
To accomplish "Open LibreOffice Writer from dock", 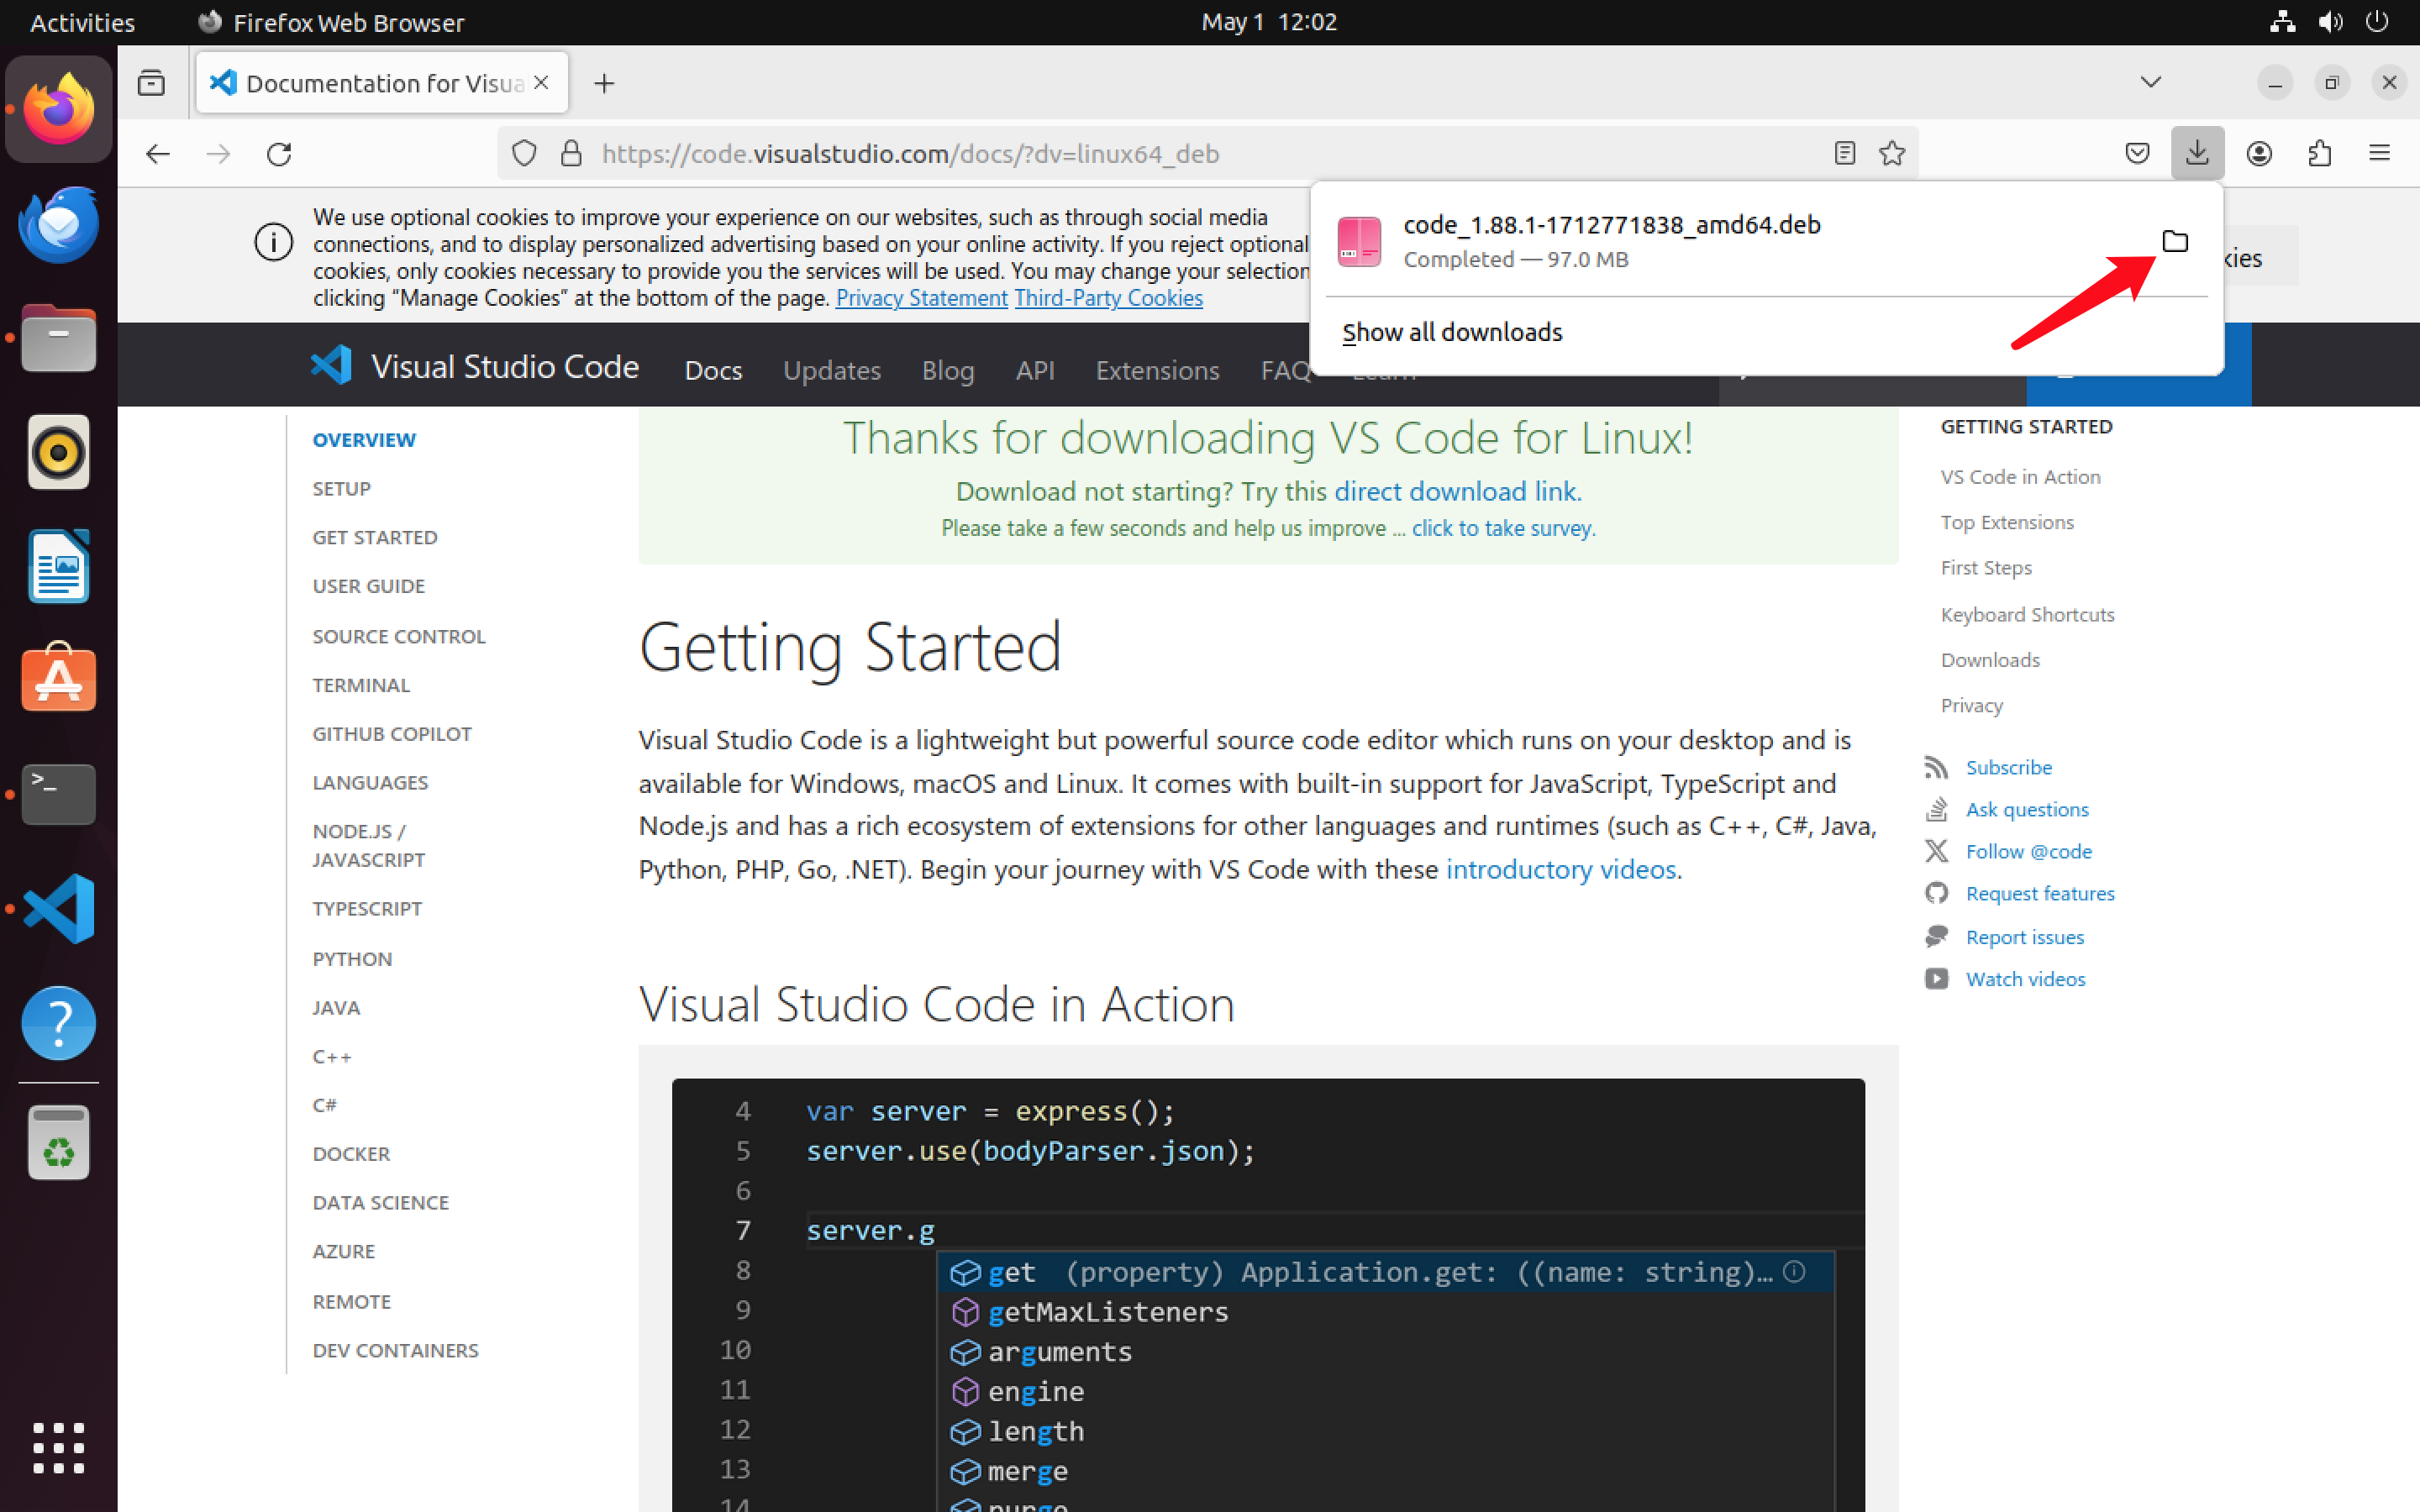I will (x=59, y=566).
